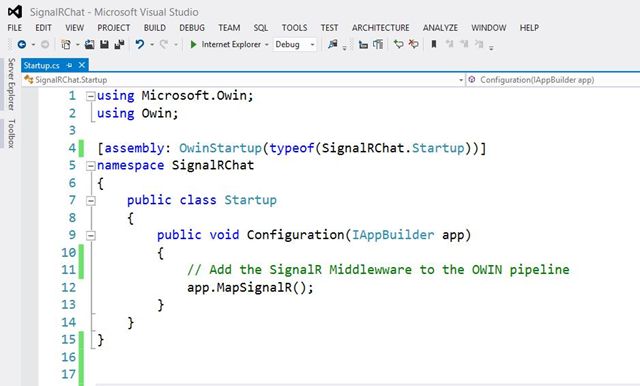Toggle a bookmark with the bookmark icon

click(434, 44)
